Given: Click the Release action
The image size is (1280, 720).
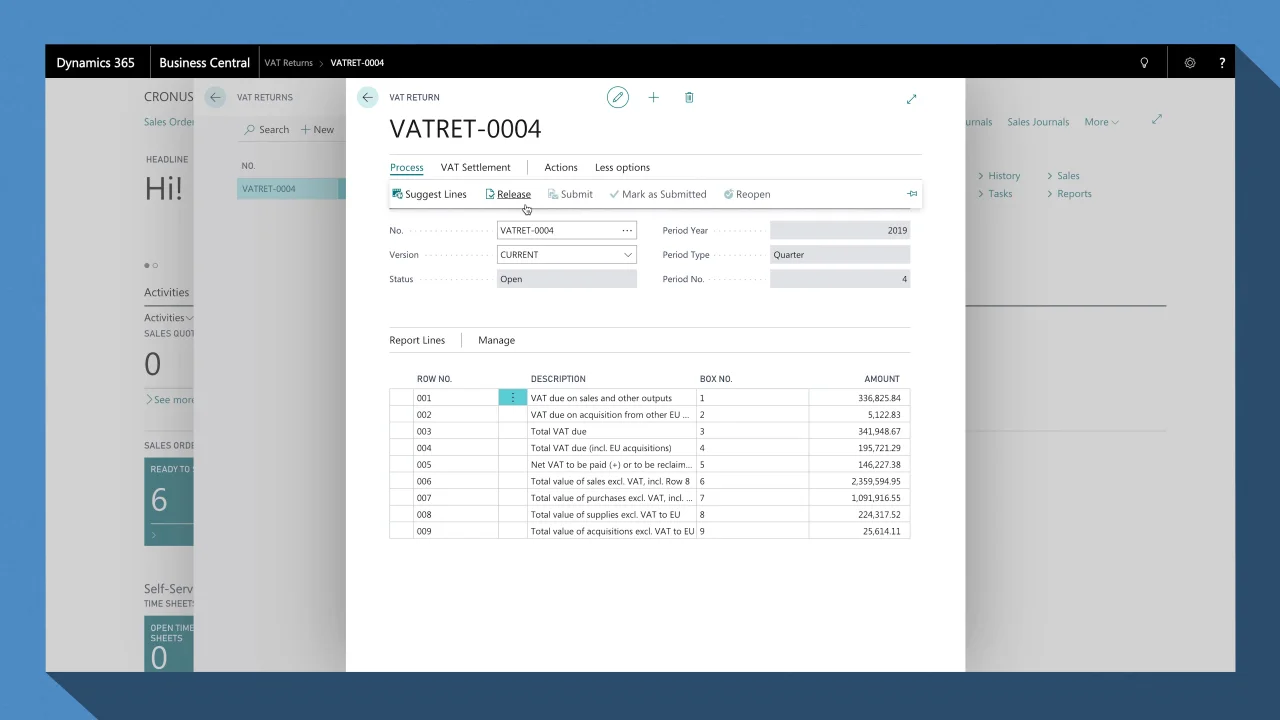Looking at the screenshot, I should (508, 194).
